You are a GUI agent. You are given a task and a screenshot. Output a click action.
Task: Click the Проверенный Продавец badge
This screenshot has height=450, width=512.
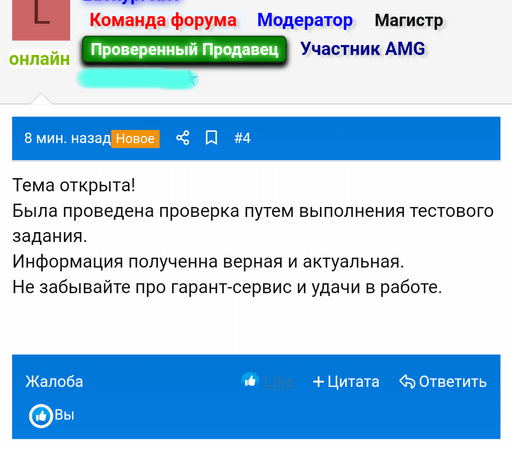coord(184,50)
